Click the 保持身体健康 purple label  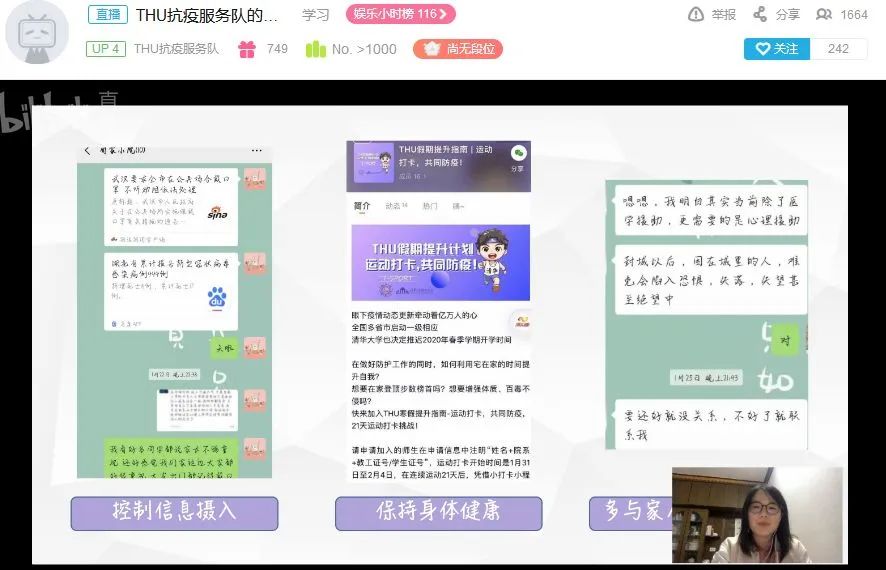tap(438, 512)
